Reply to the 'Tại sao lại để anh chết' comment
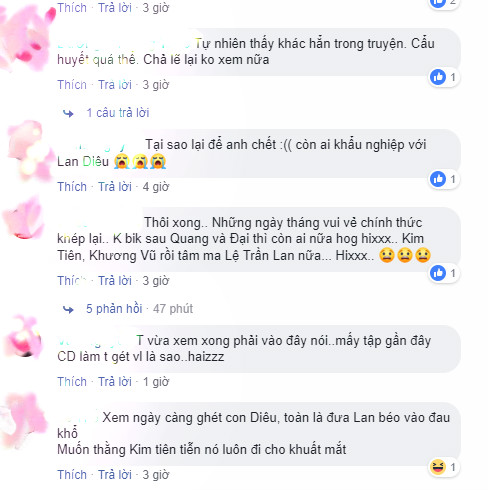488x490 pixels. click(115, 187)
